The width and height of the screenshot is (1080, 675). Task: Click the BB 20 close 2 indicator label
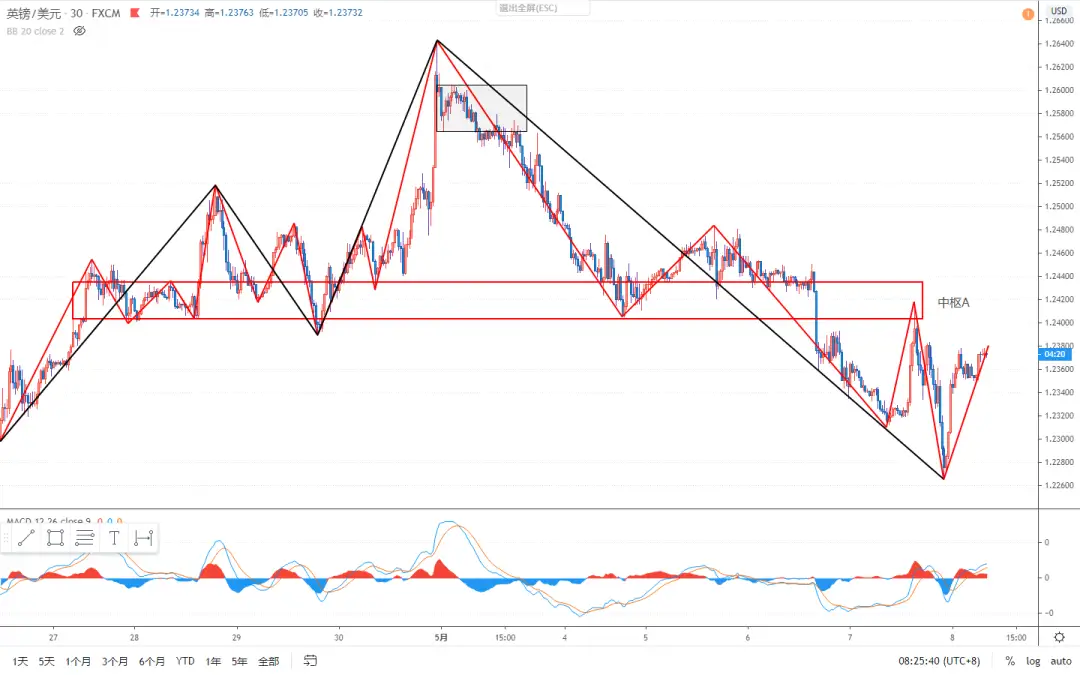coord(35,31)
